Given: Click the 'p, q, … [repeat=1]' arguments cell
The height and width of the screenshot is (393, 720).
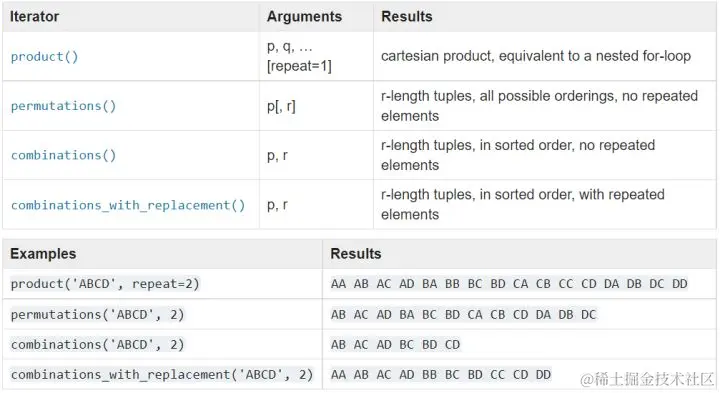Looking at the screenshot, I should point(299,56).
